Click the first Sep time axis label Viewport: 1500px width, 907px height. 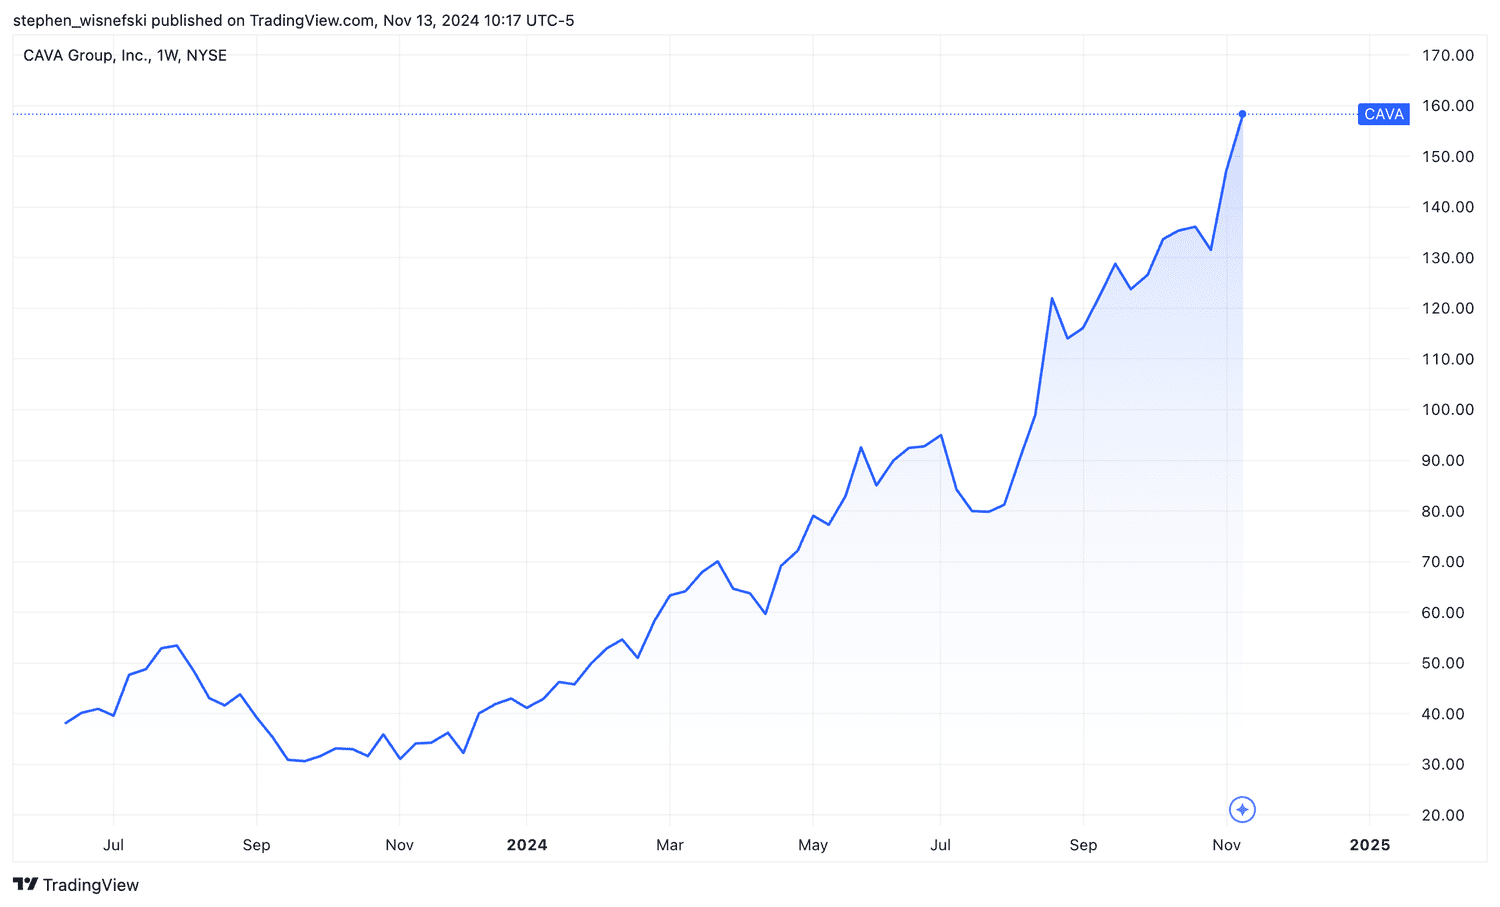[256, 845]
